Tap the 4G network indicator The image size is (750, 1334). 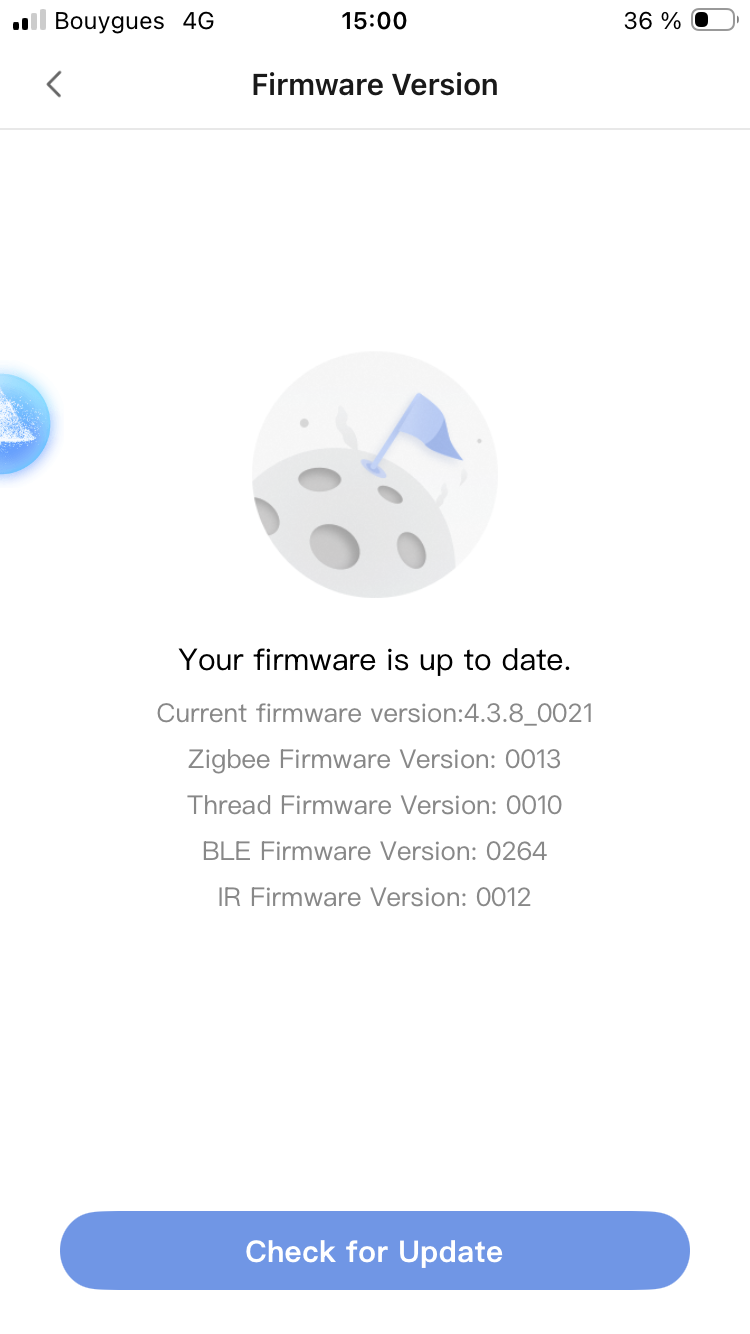(x=199, y=21)
